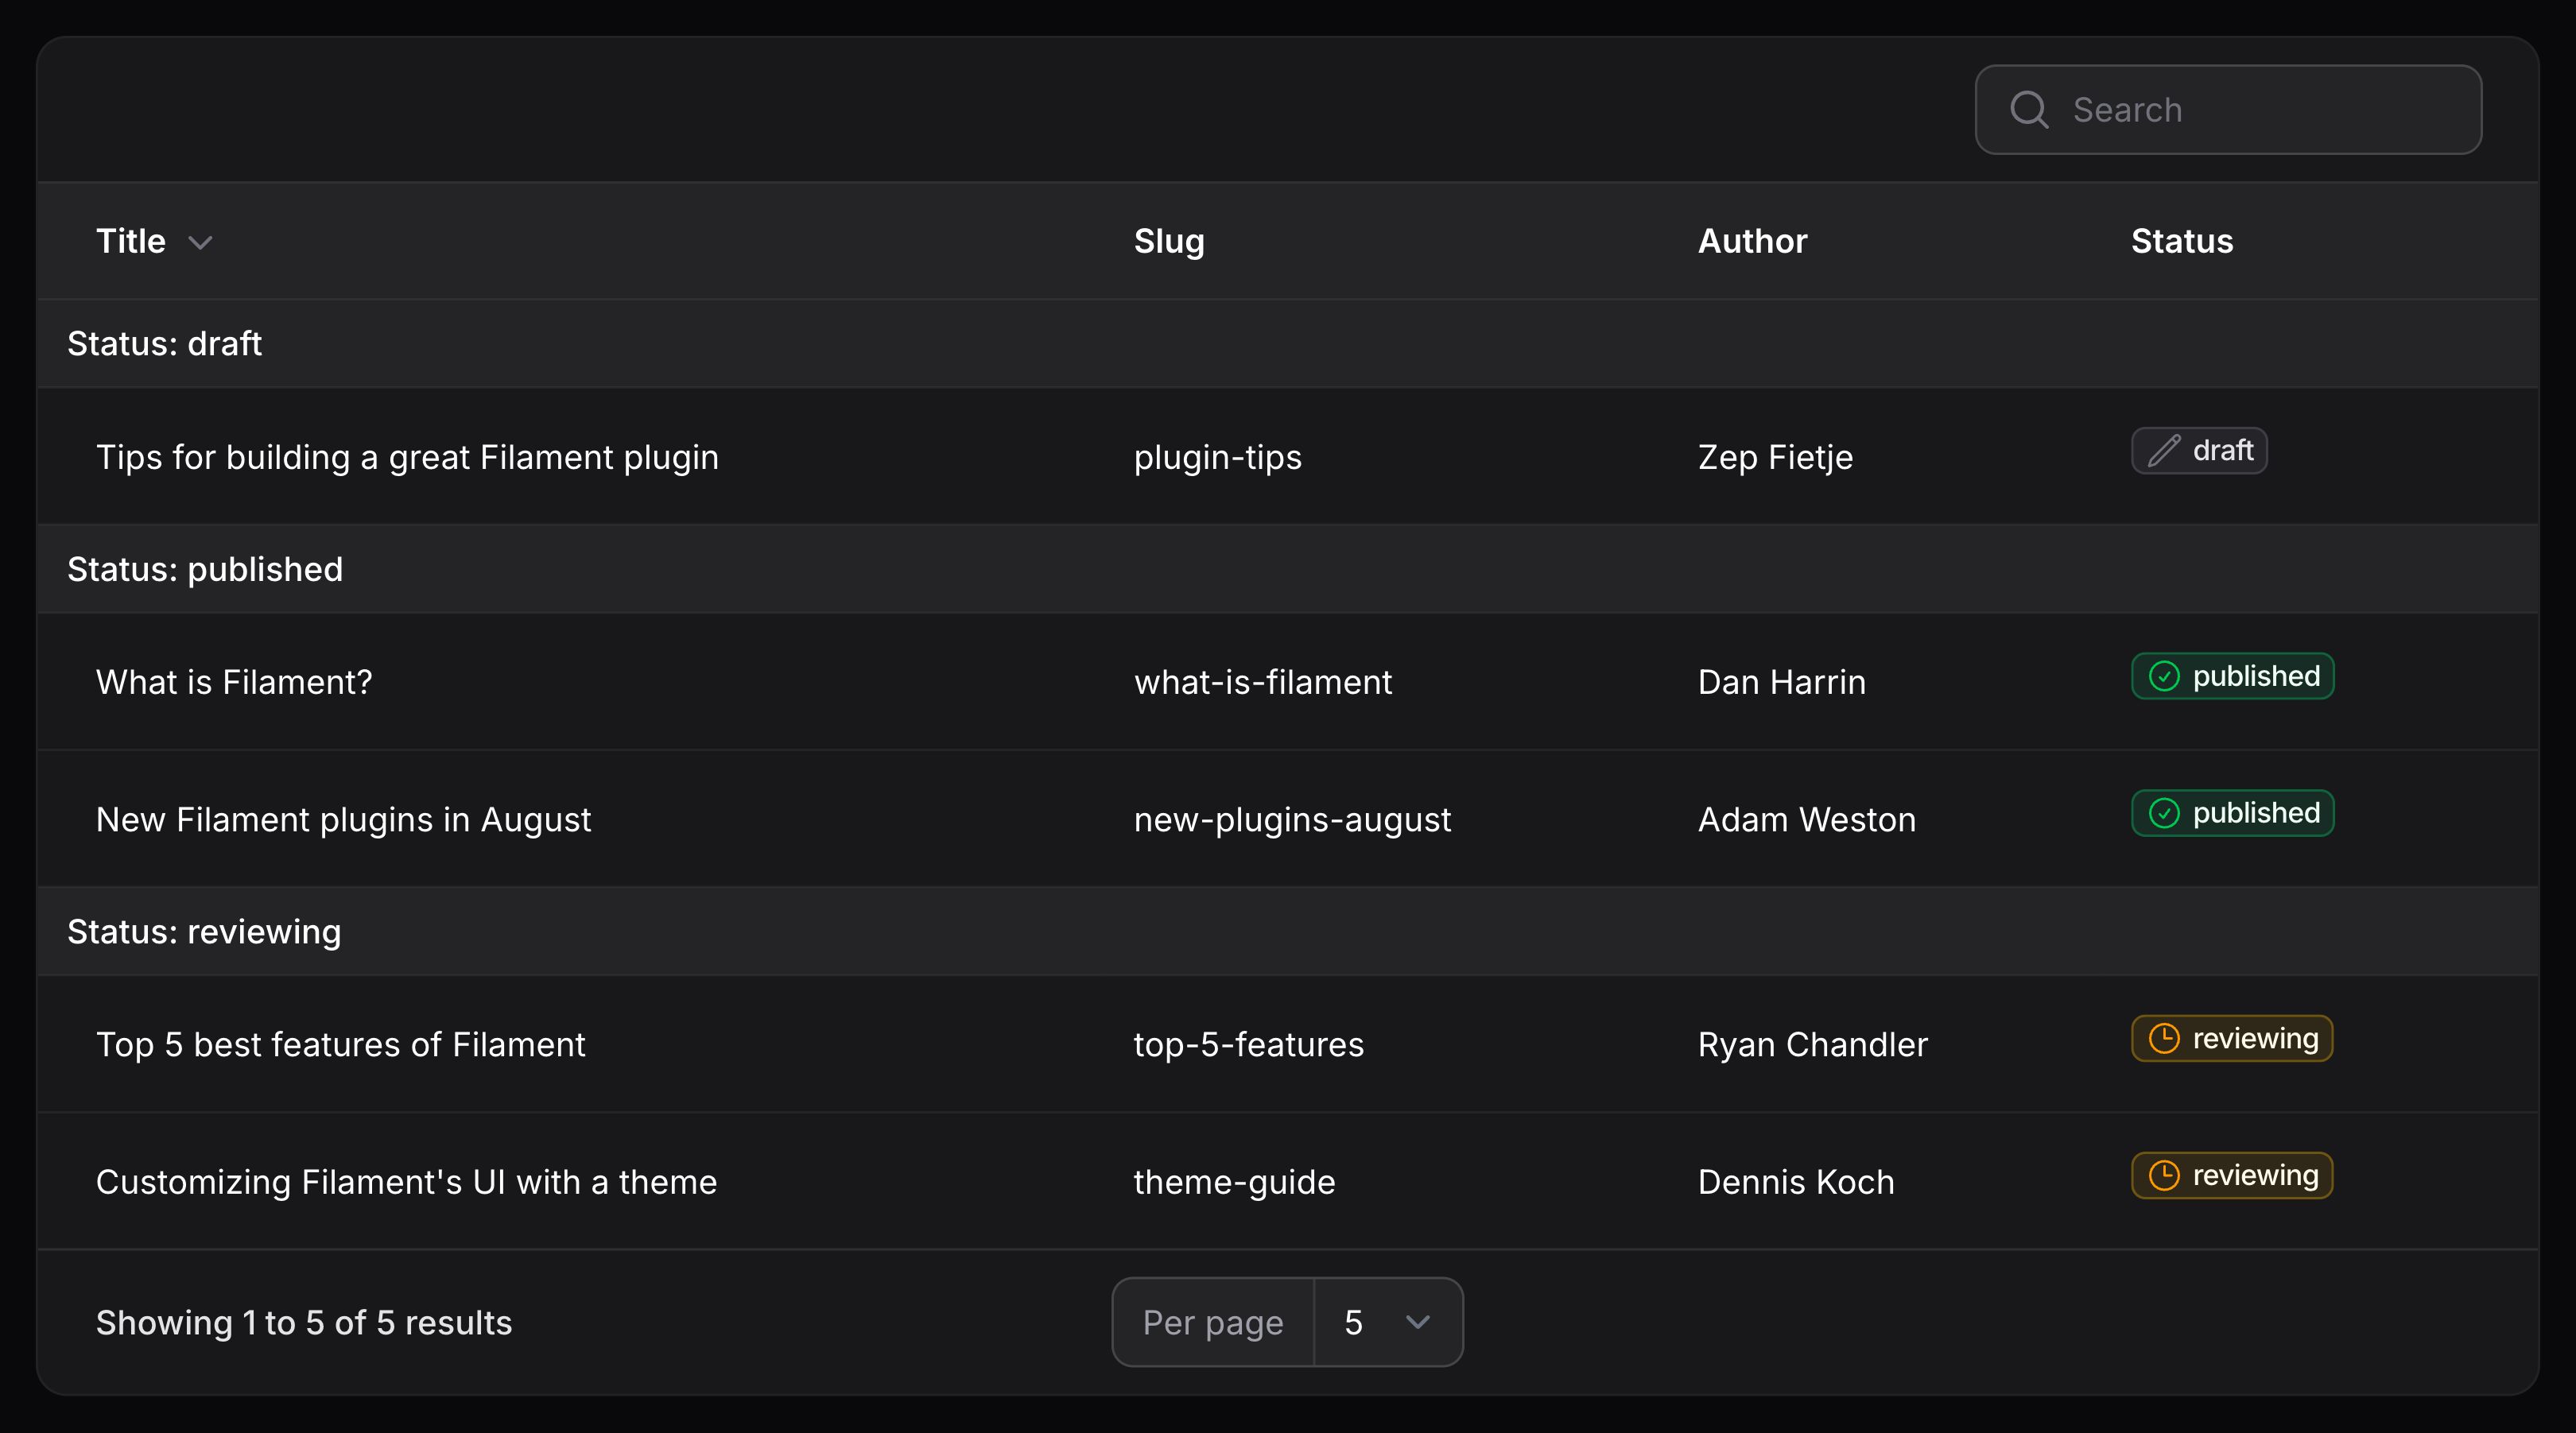Click clock icon on Ryan Chandler's row

click(x=2164, y=1039)
